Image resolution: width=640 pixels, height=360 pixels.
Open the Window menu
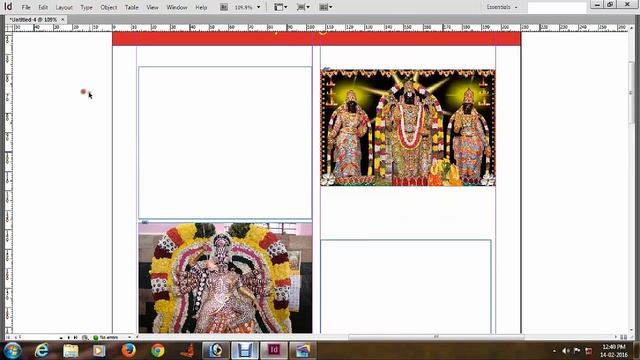pyautogui.click(x=177, y=7)
